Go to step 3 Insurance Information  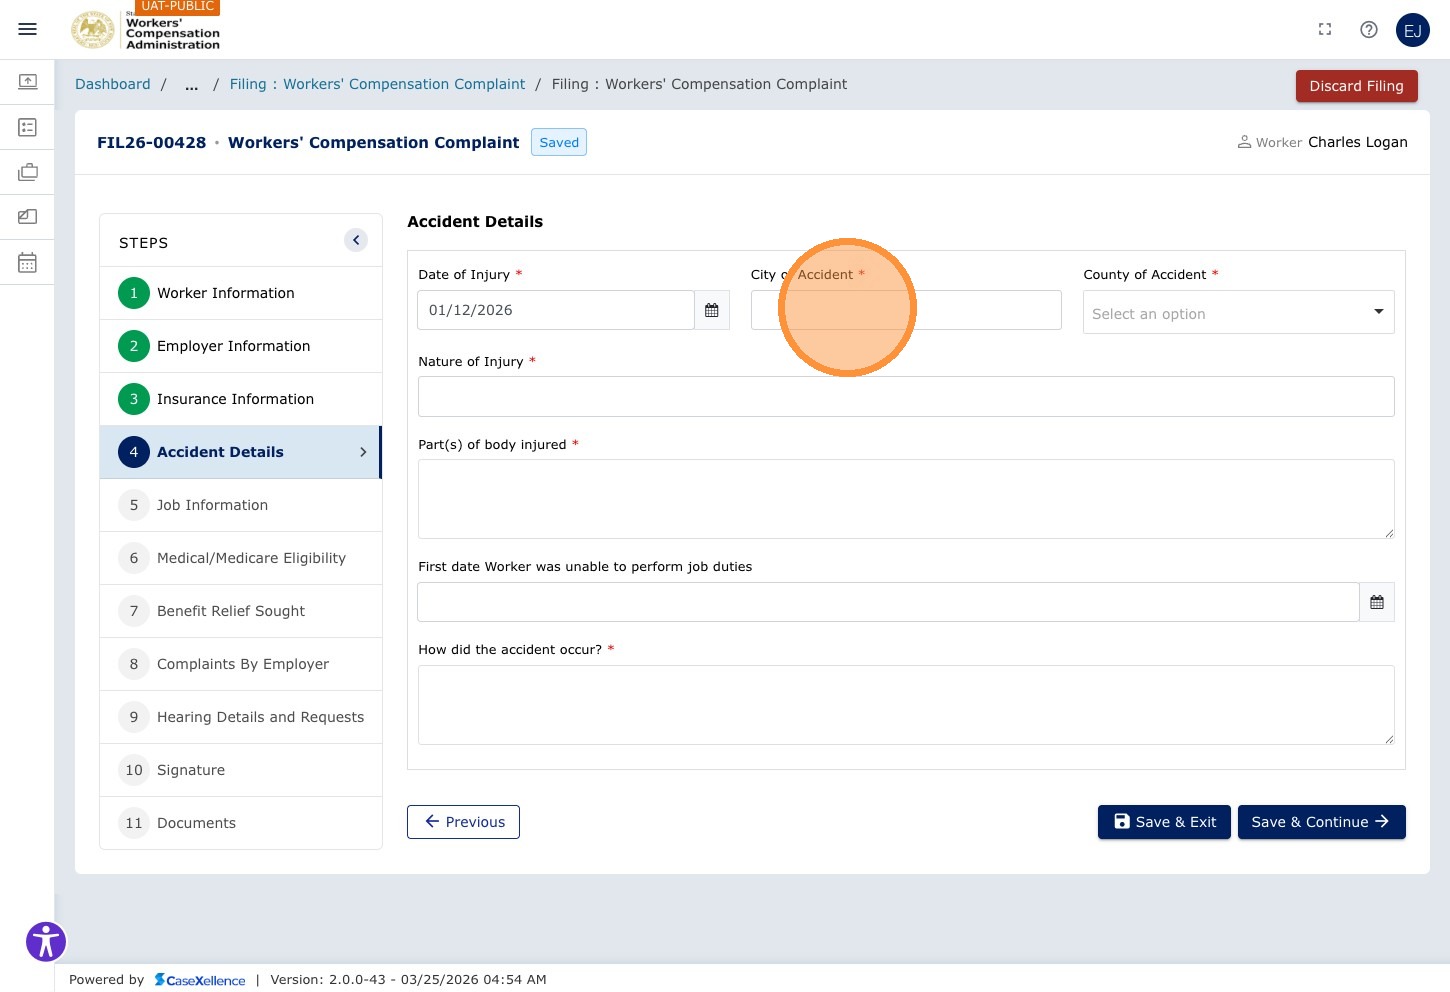(241, 399)
